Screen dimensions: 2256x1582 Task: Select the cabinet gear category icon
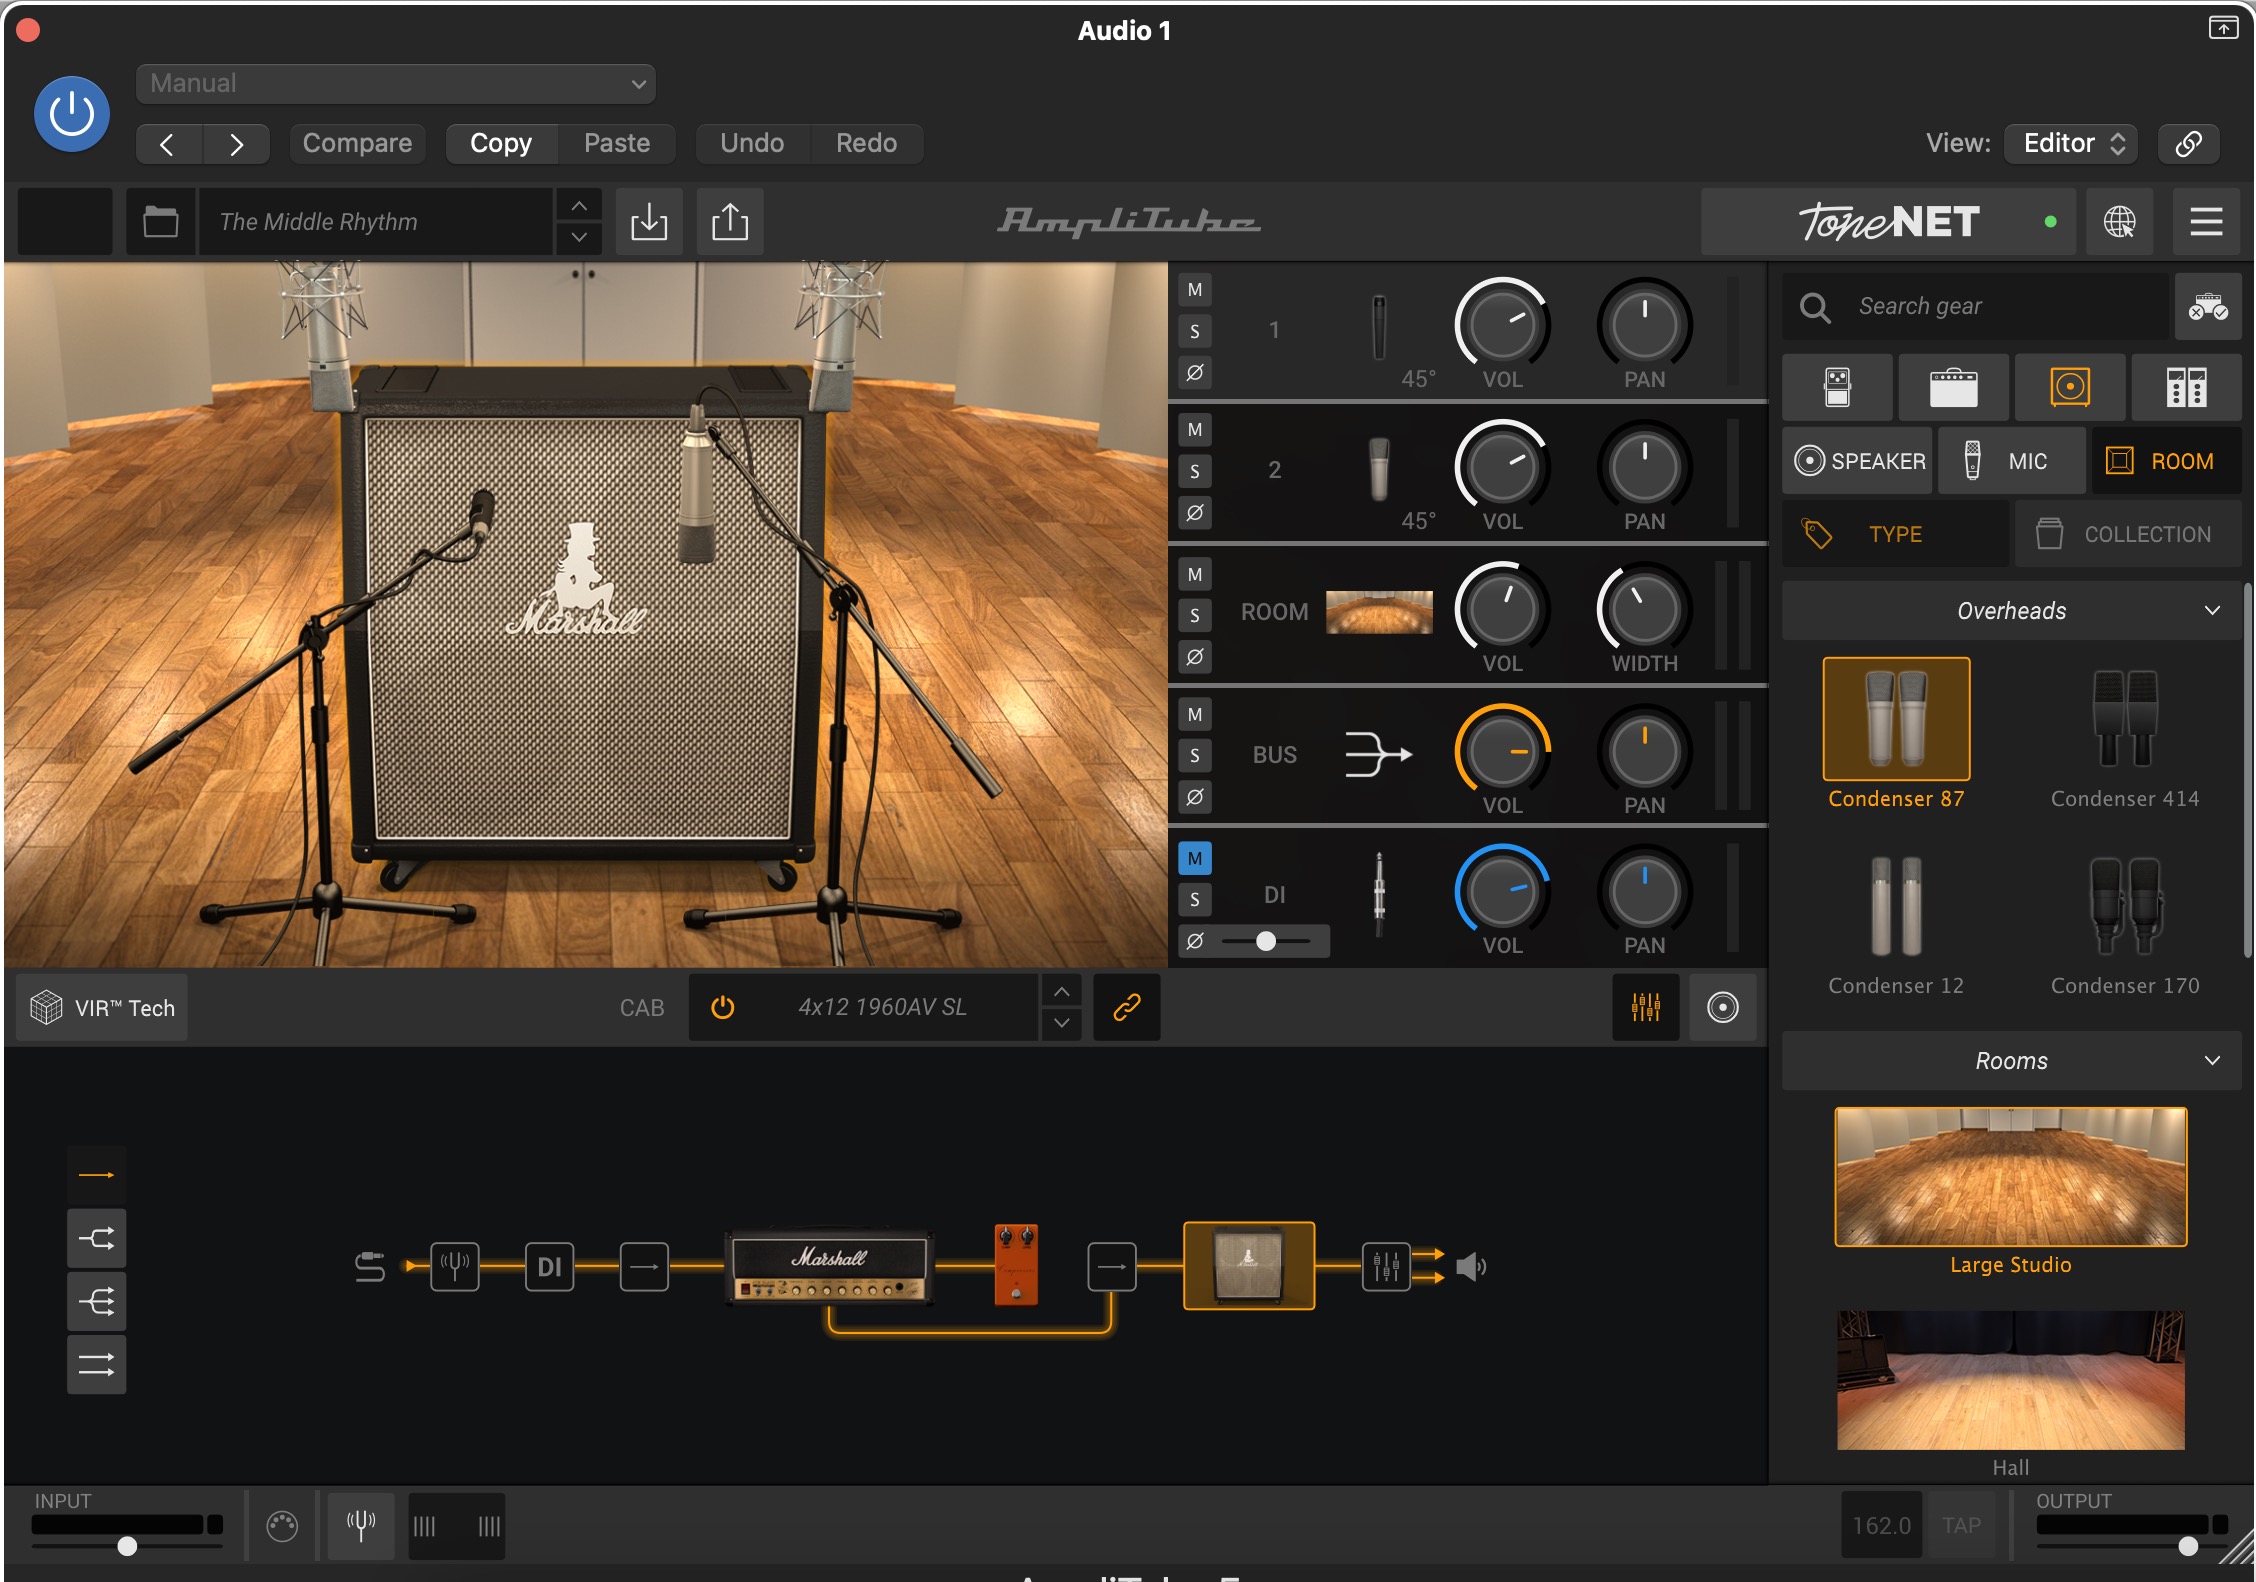click(x=2070, y=387)
